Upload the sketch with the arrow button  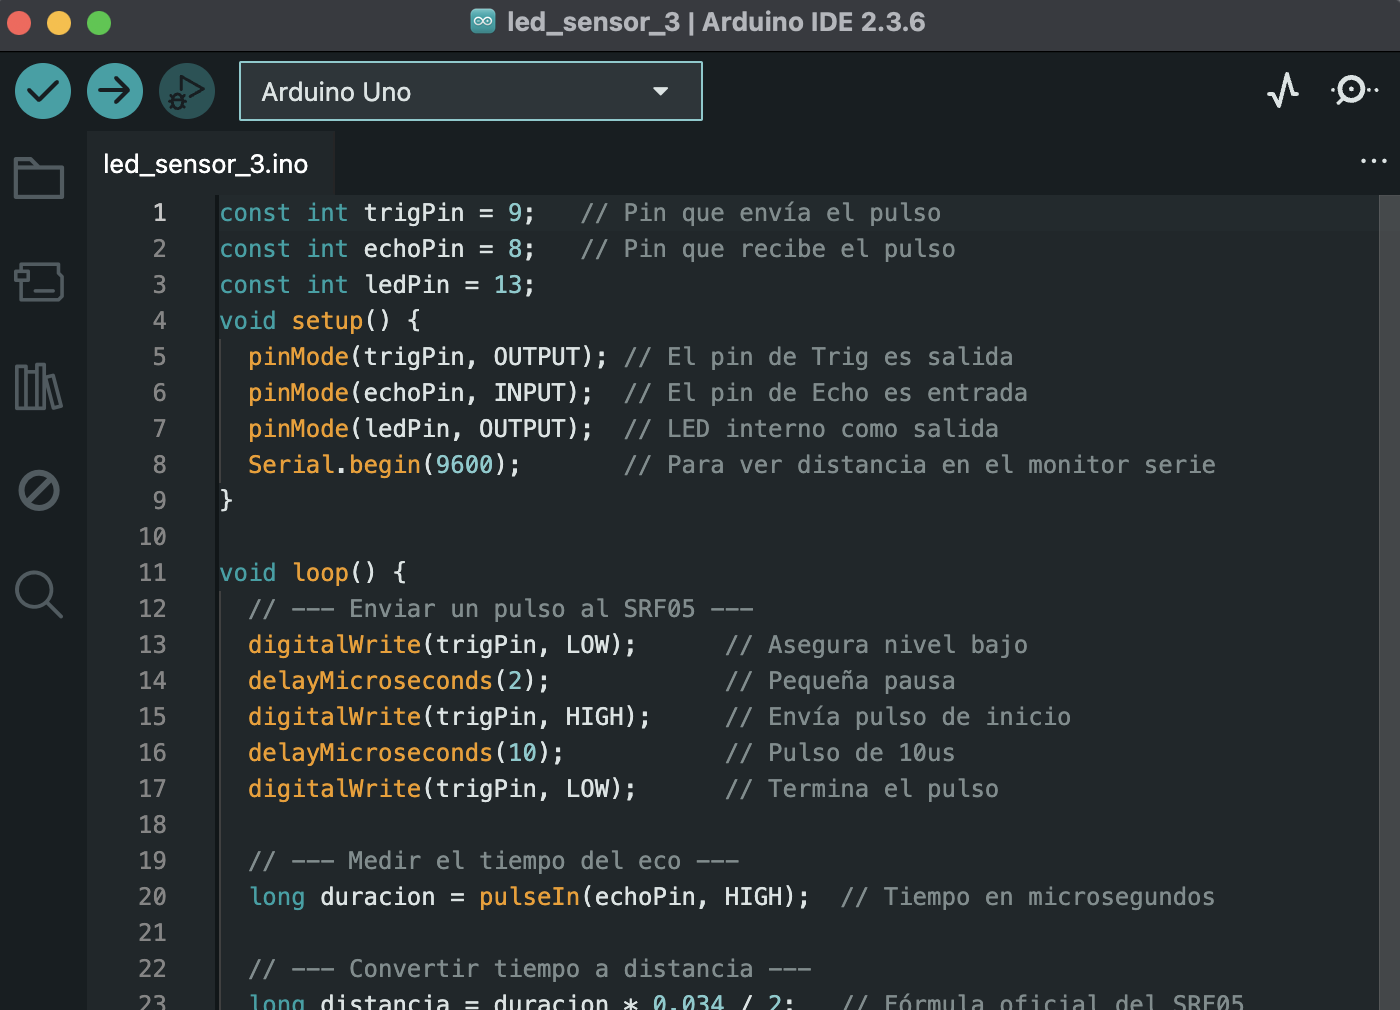pos(115,91)
